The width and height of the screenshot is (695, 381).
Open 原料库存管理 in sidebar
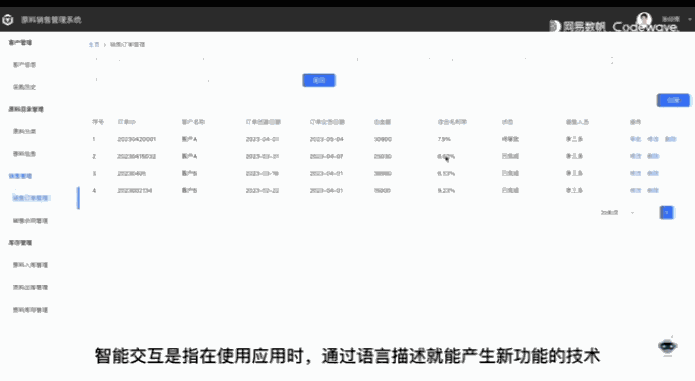click(x=30, y=310)
